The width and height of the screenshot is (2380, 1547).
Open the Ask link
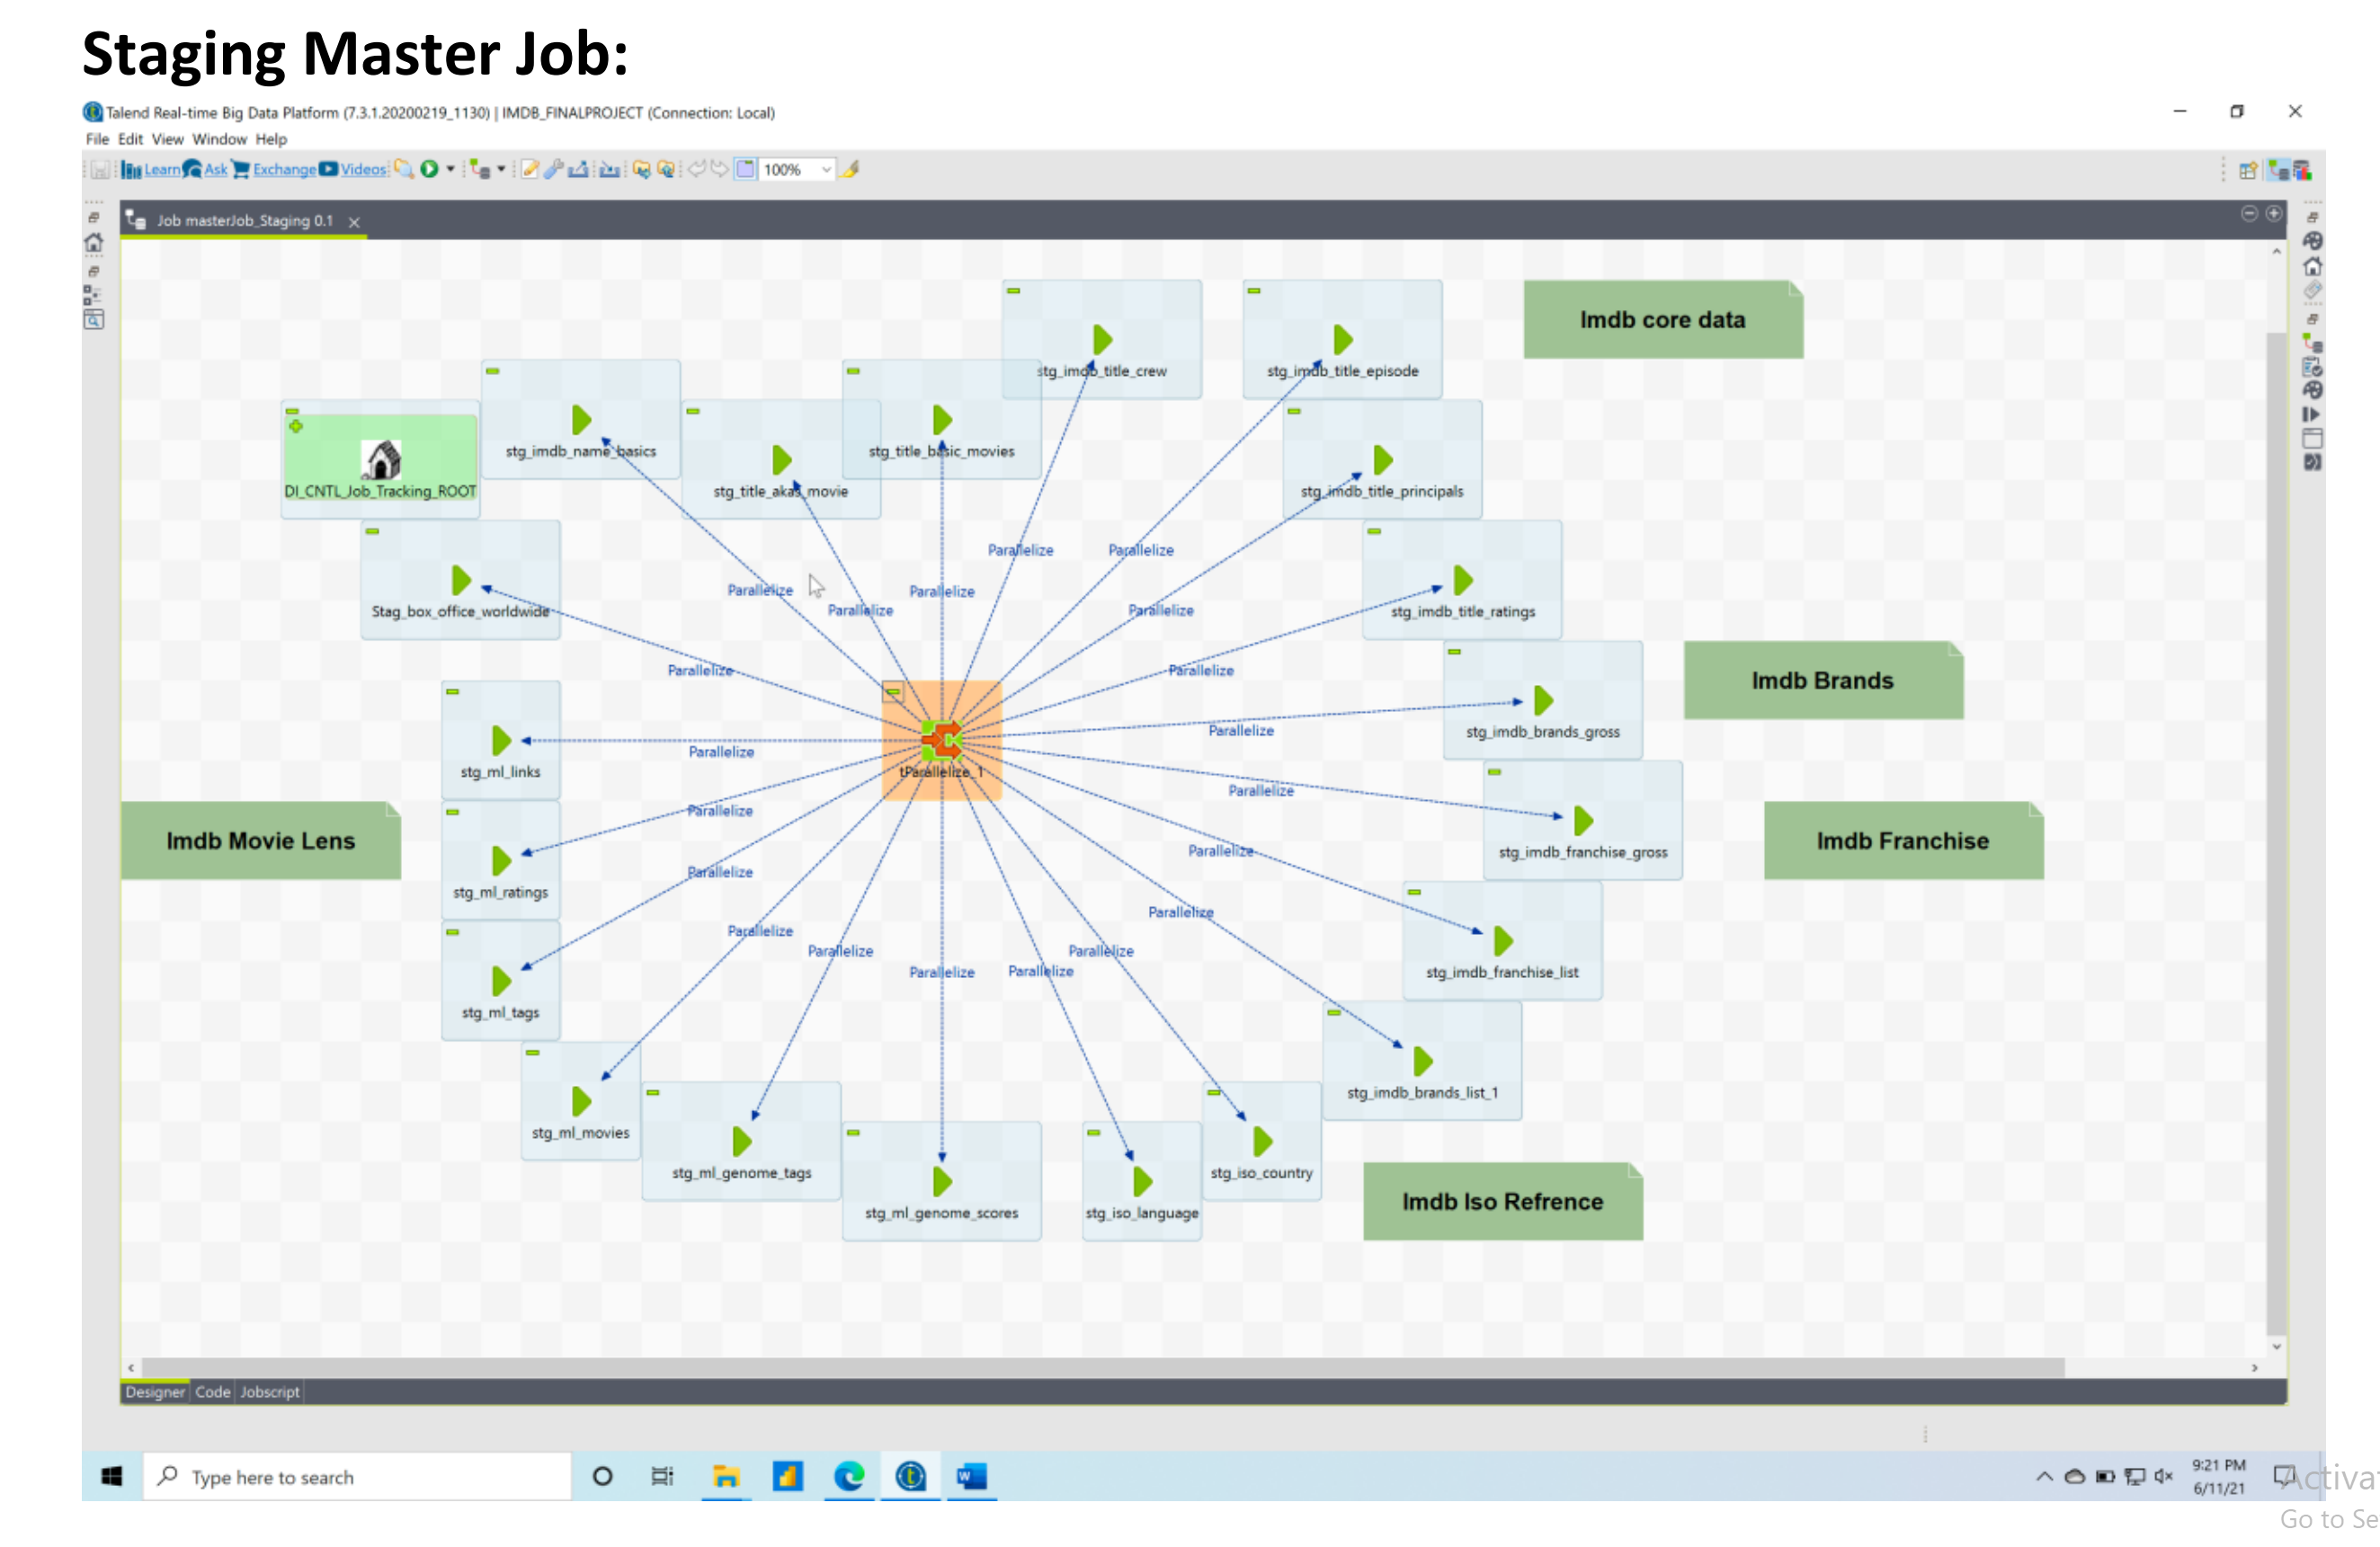coord(216,170)
